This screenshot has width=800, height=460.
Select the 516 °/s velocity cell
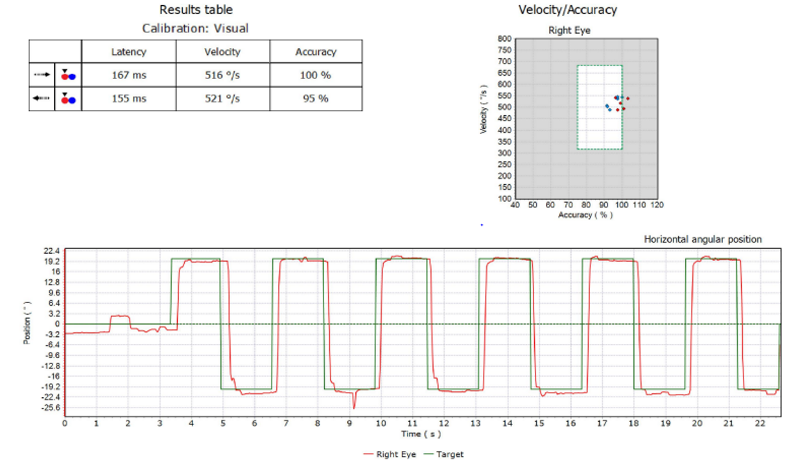(222, 75)
